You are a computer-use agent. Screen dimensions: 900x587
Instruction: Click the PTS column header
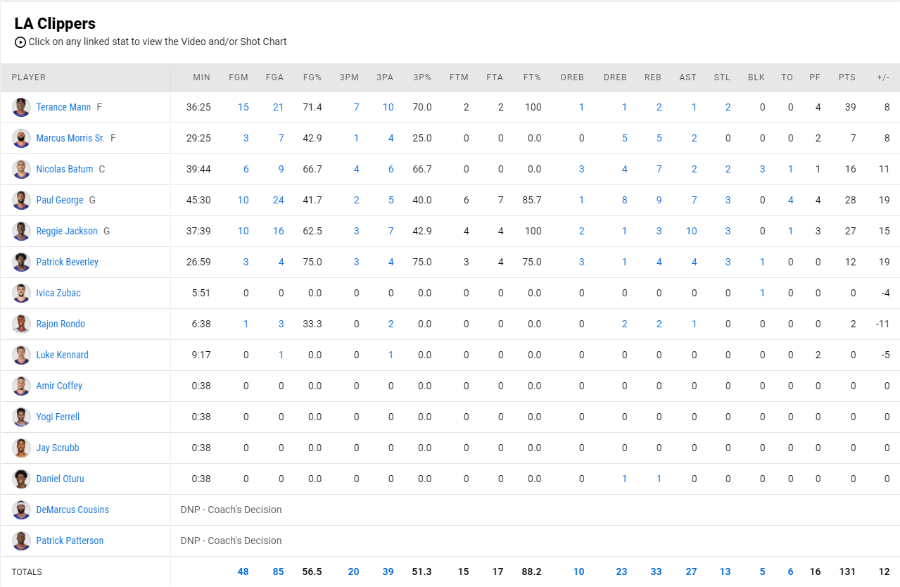tap(847, 77)
